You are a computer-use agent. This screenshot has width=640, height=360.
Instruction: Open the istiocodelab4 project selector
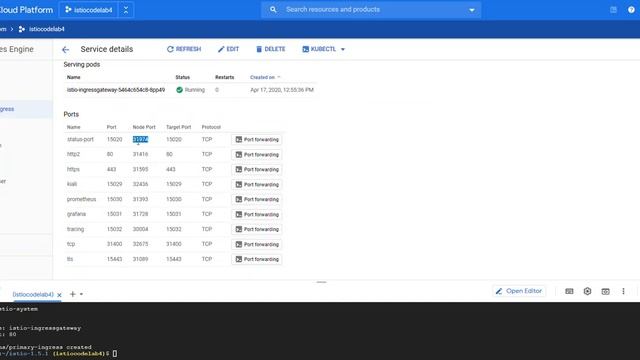pos(89,10)
